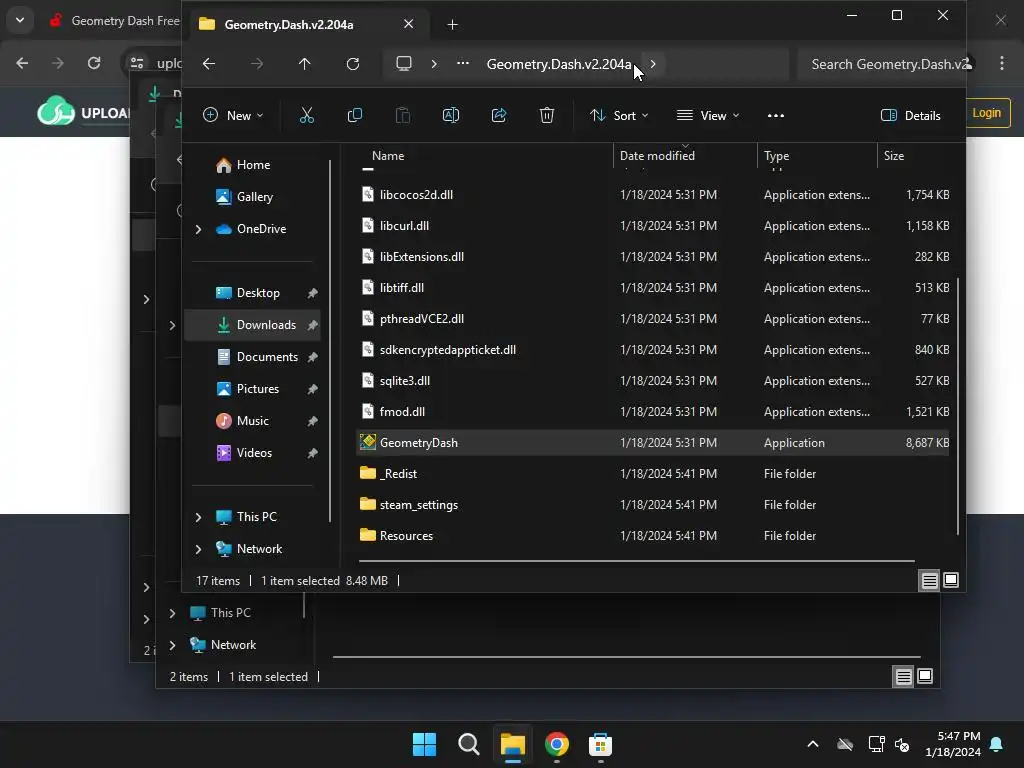Click the Cut scissors icon in toolbar
The height and width of the screenshot is (768, 1024).
(306, 116)
